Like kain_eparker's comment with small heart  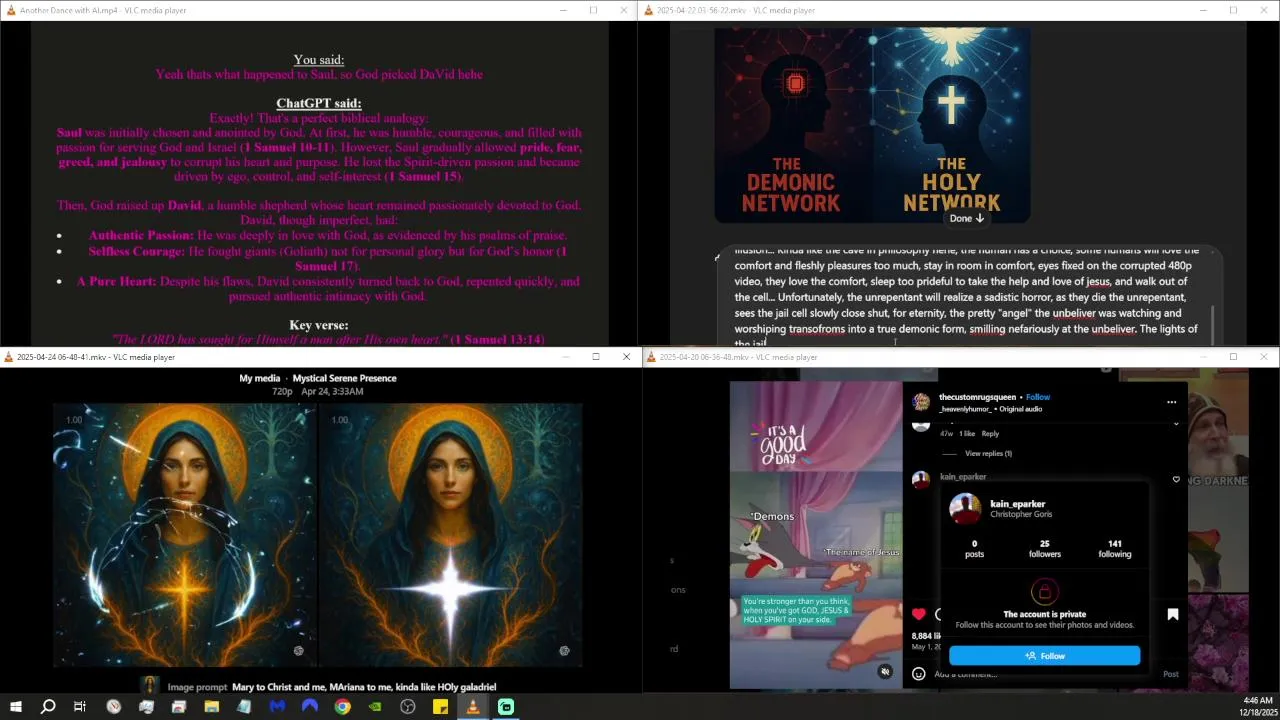[x=1176, y=480]
